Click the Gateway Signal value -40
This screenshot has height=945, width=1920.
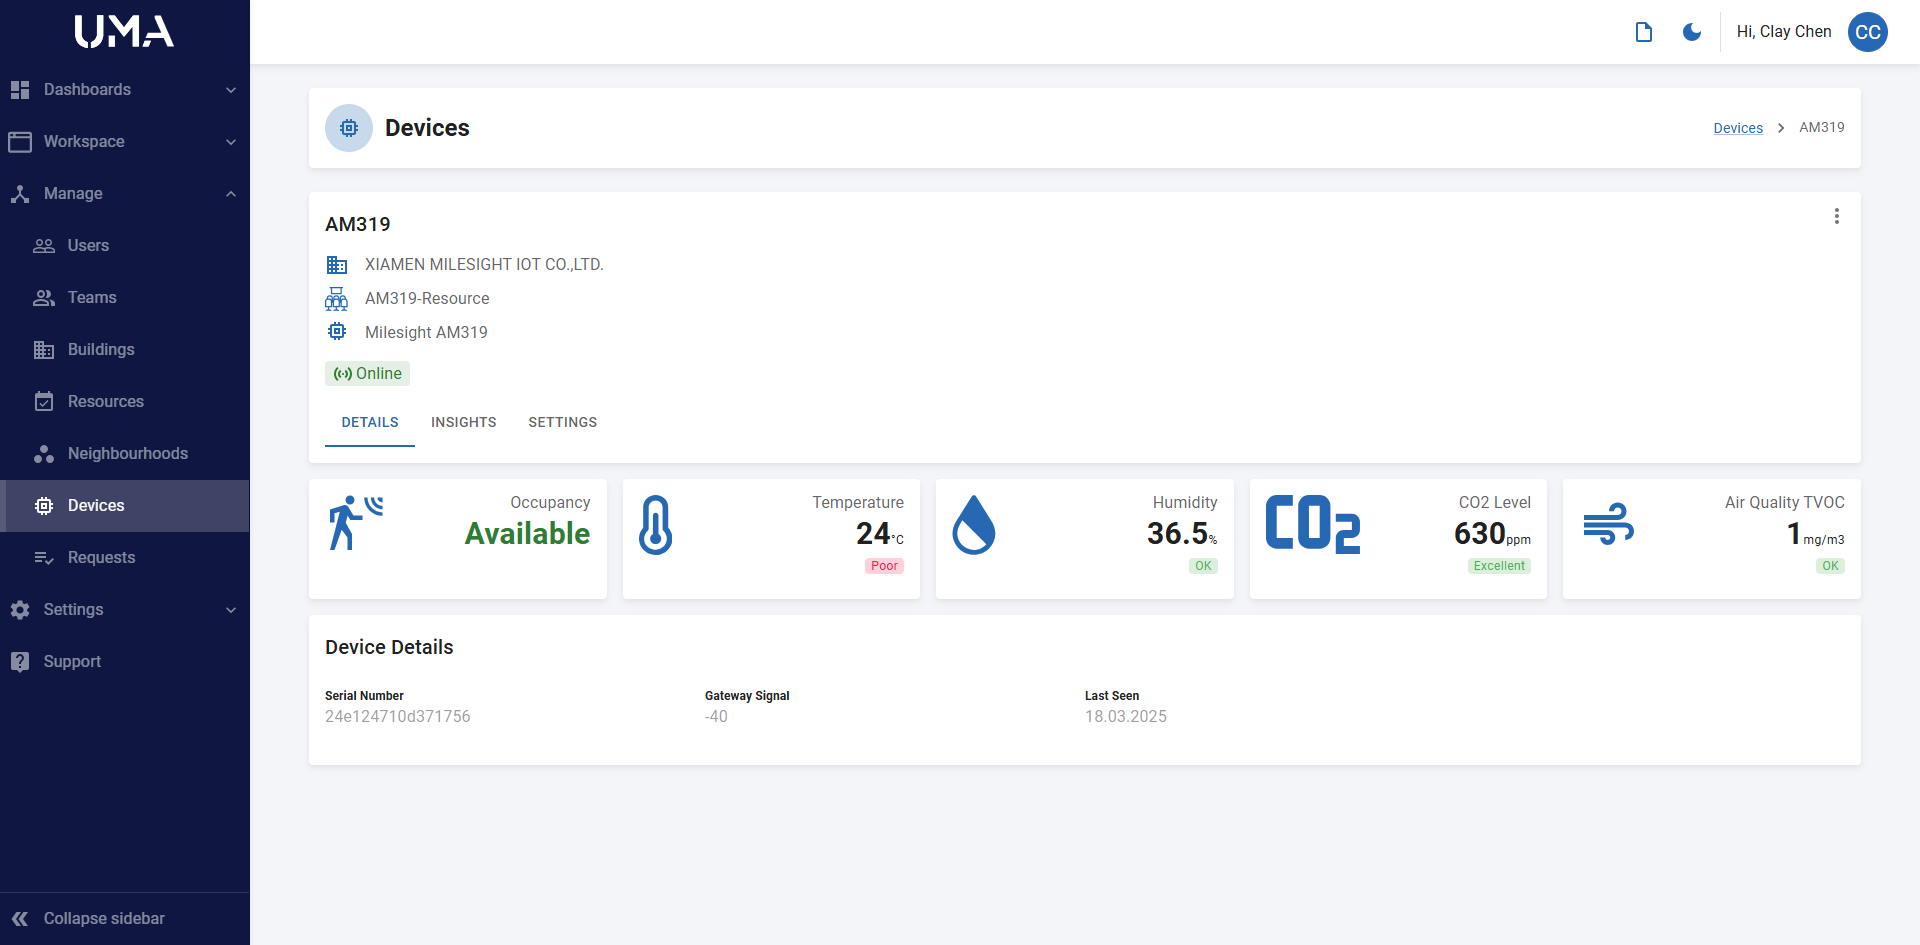(x=716, y=717)
